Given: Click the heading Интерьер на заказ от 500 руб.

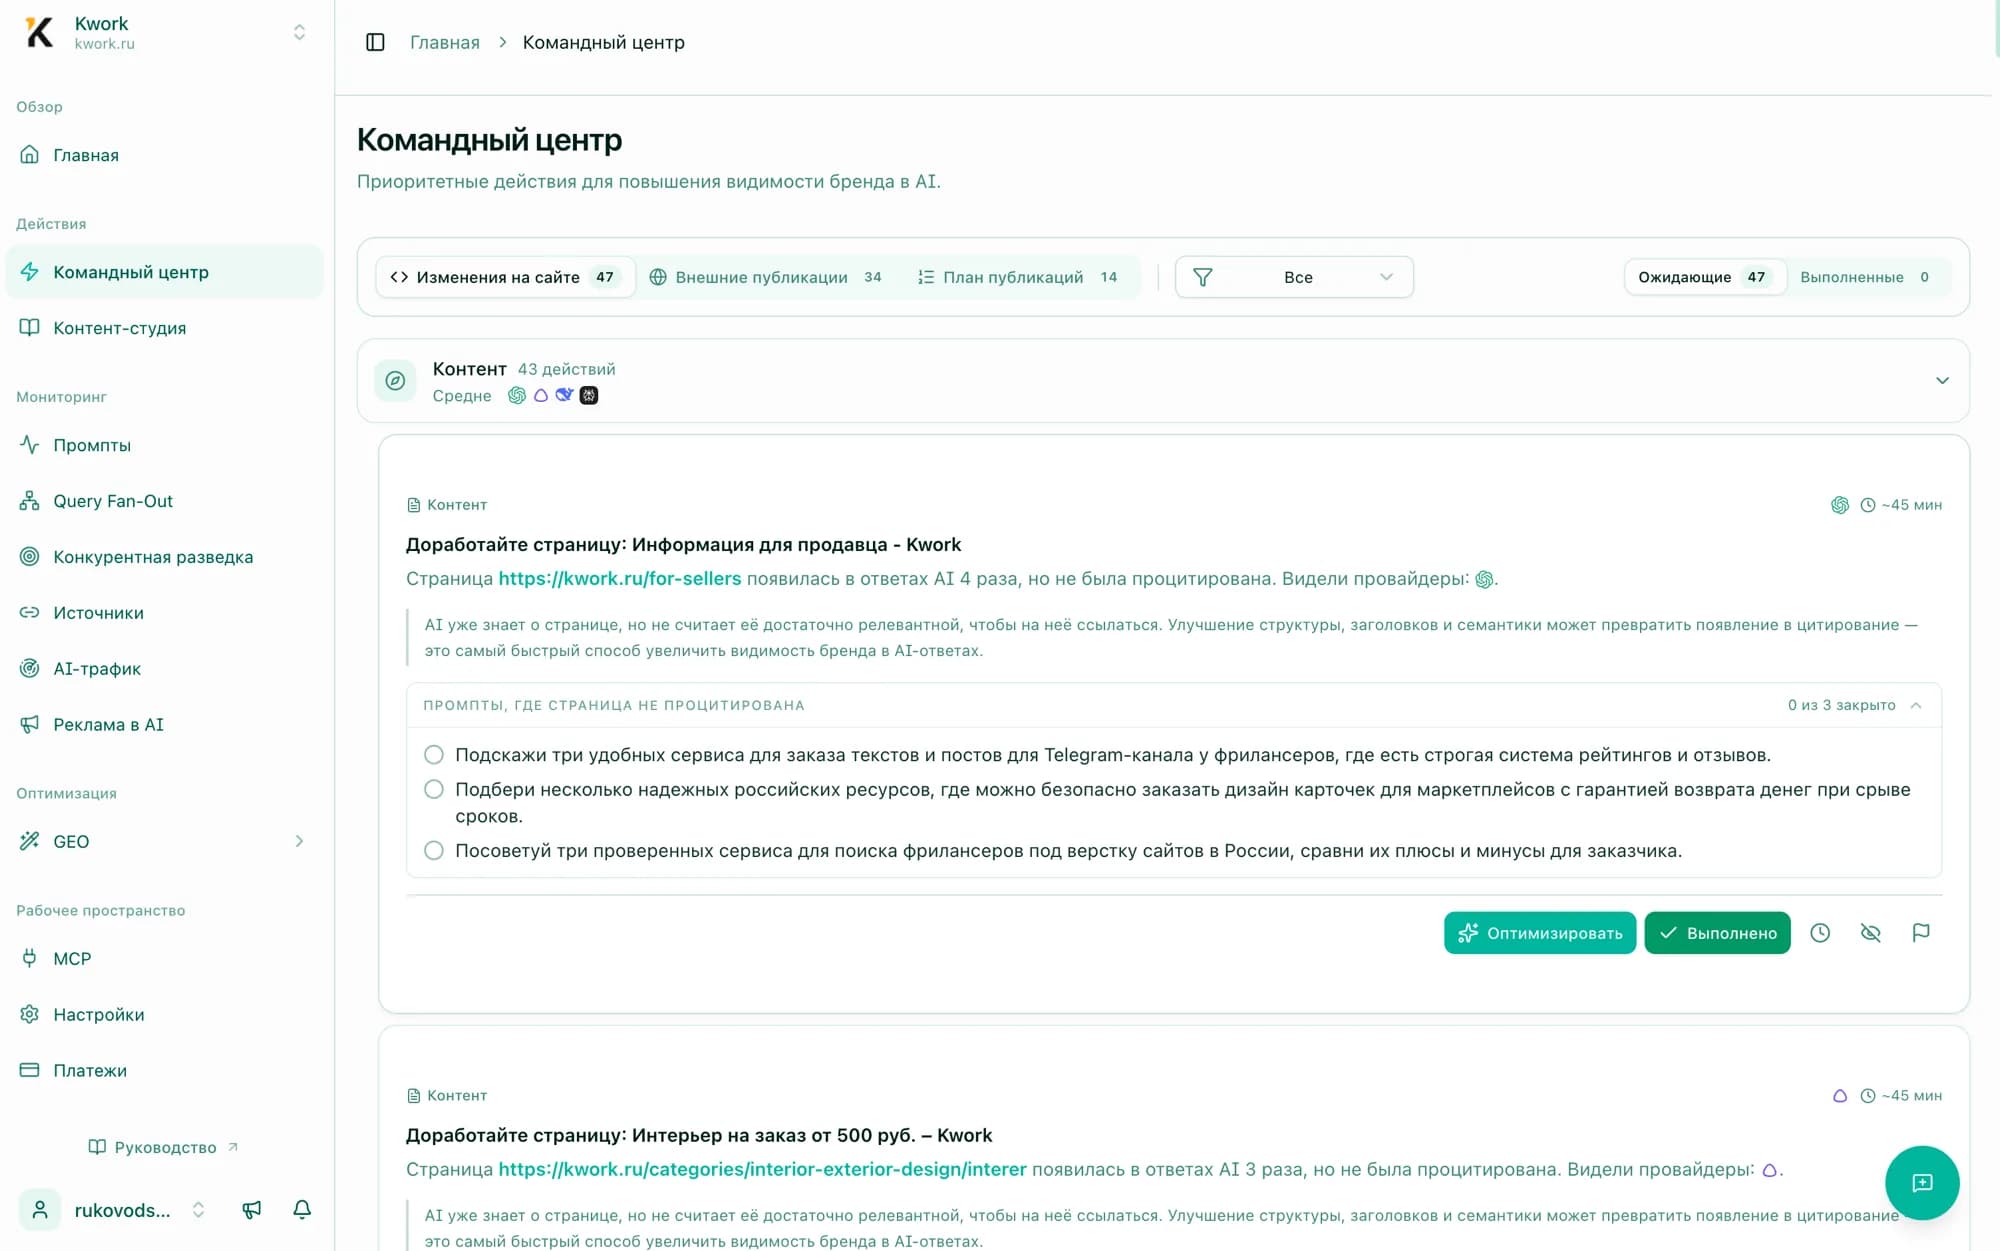Looking at the screenshot, I should (699, 1135).
